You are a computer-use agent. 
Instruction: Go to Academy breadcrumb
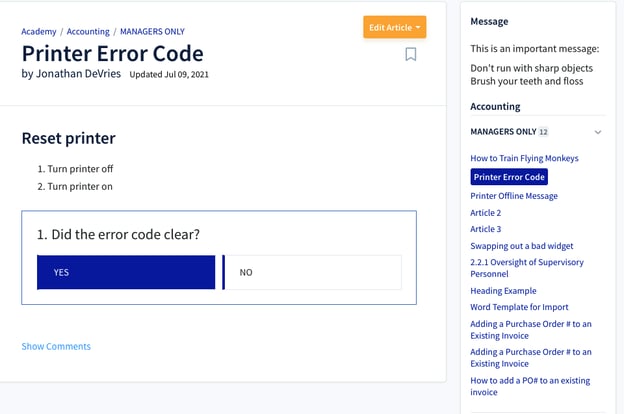click(39, 31)
